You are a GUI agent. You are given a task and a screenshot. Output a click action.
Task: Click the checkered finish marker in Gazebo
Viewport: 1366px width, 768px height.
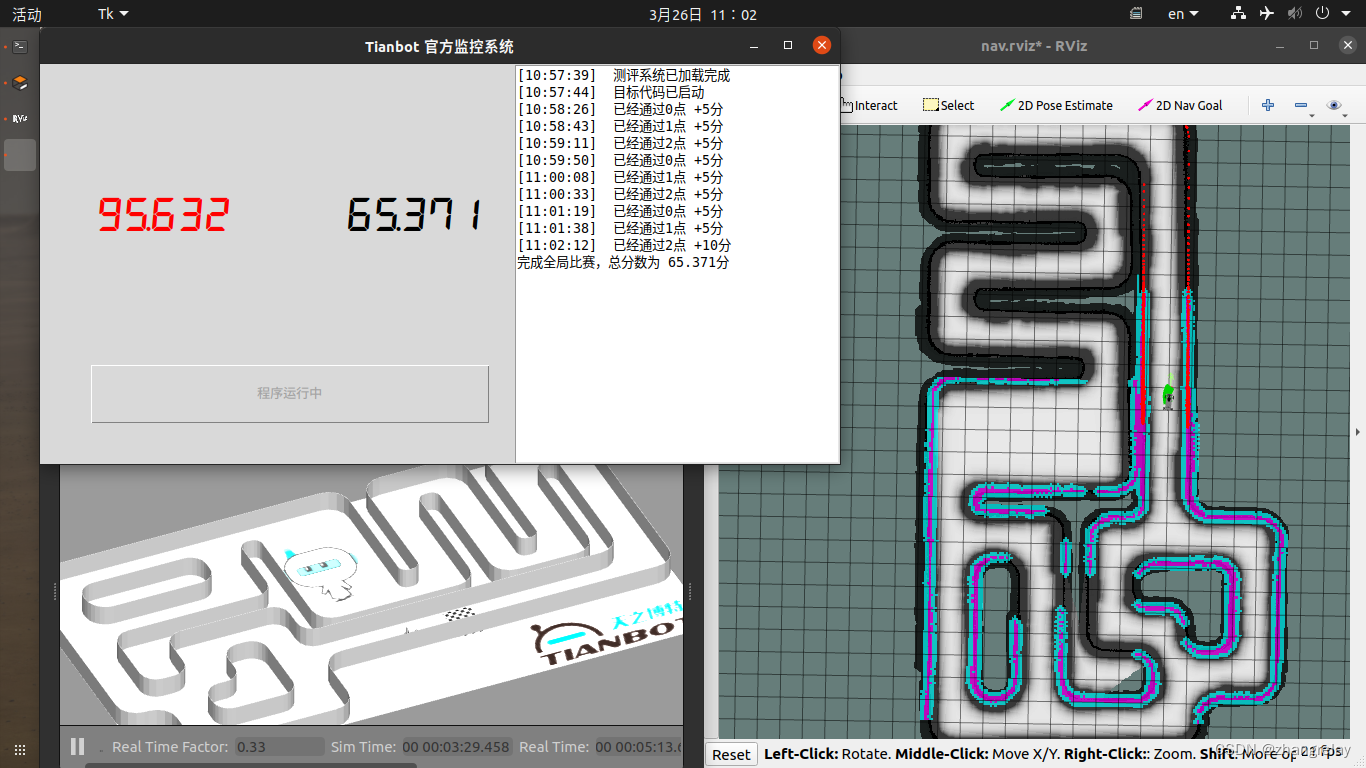click(x=458, y=614)
